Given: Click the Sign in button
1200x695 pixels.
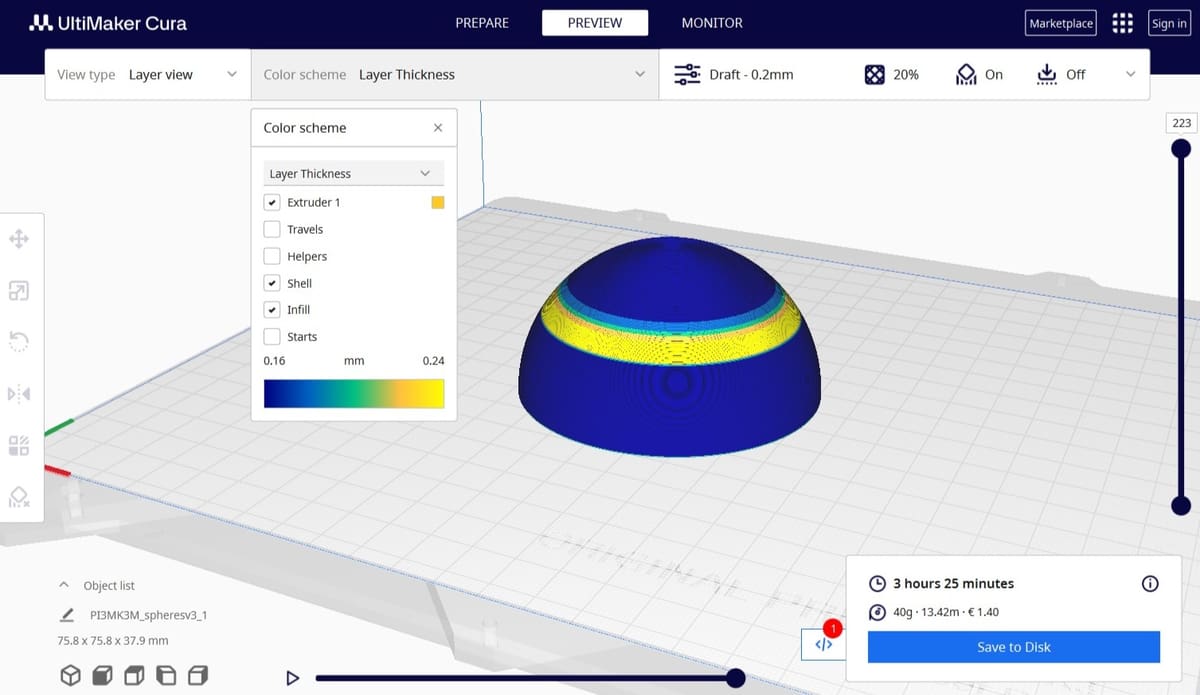Looking at the screenshot, I should click(1169, 23).
